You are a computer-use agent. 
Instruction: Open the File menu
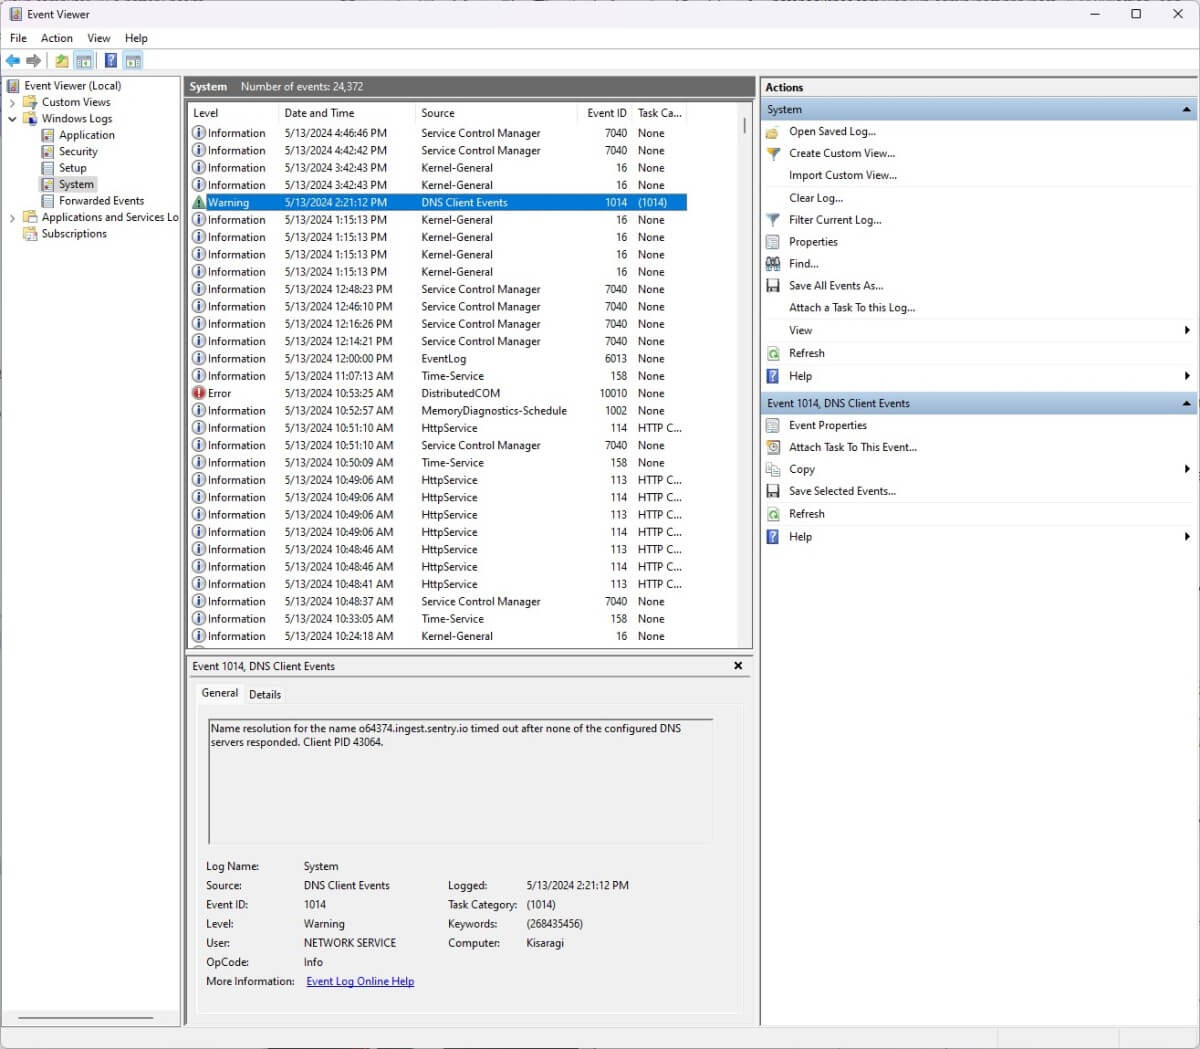point(18,38)
